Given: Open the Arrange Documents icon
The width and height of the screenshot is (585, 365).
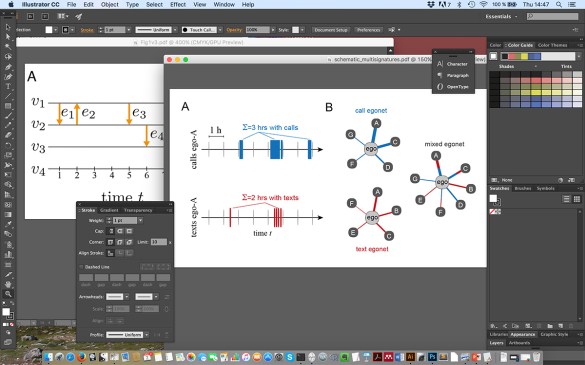Looking at the screenshot, I should pyautogui.click(x=63, y=16).
